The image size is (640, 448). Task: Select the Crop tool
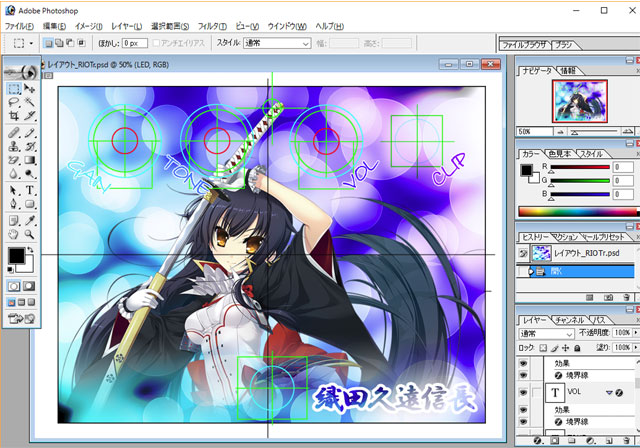[14, 116]
